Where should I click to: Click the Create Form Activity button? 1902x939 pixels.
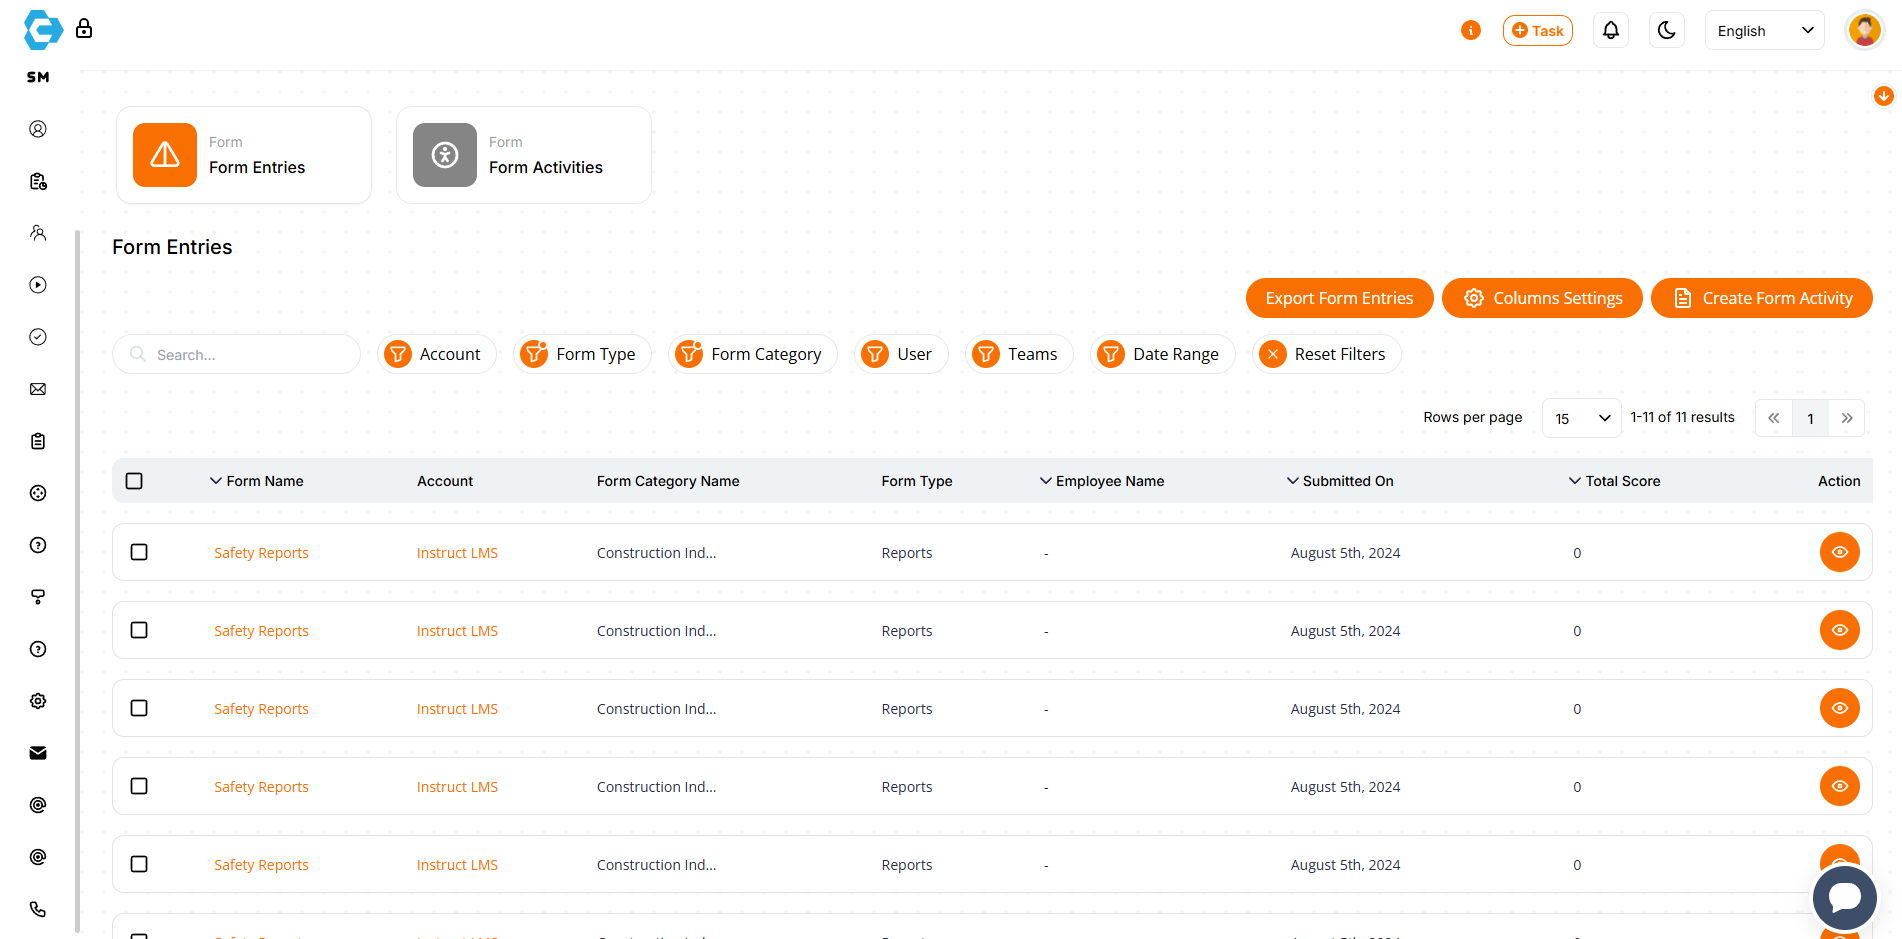[1761, 298]
